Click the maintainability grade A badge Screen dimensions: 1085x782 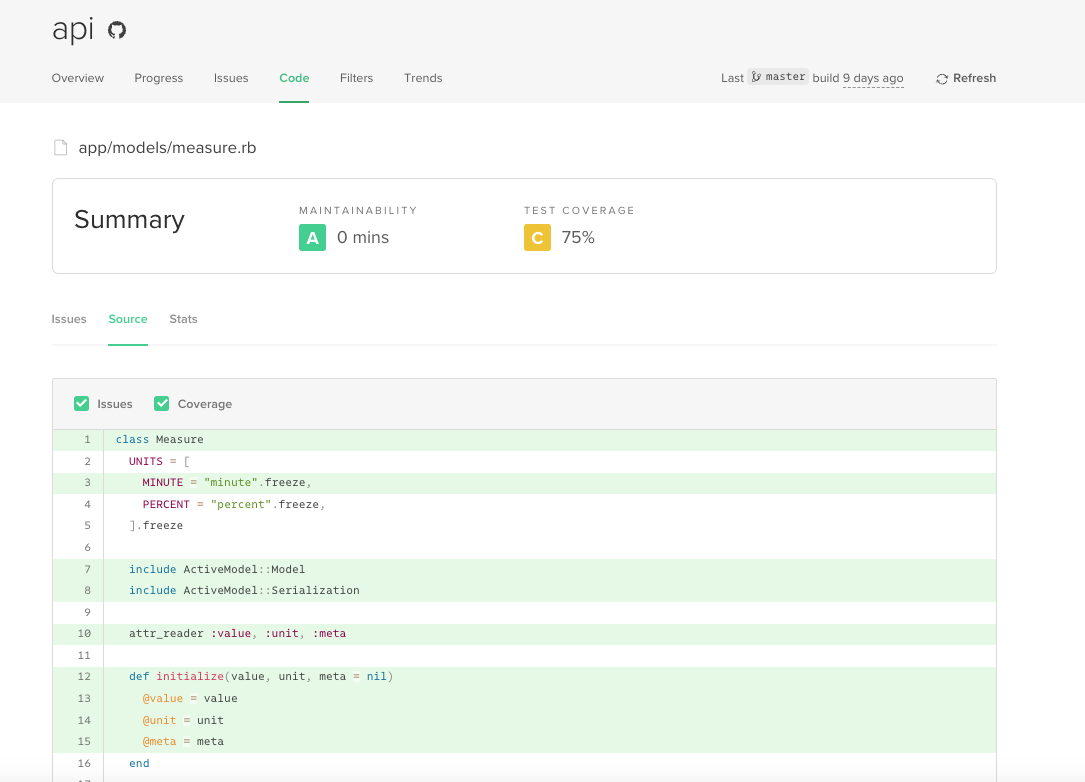(x=312, y=237)
